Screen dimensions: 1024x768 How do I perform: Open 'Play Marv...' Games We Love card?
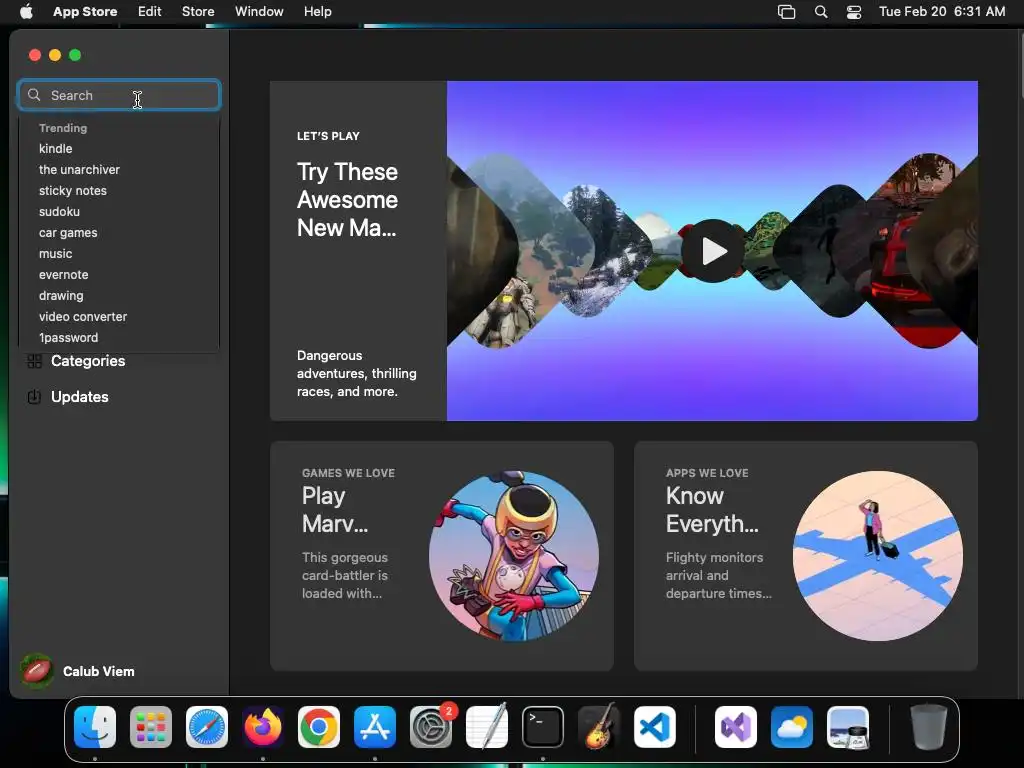pyautogui.click(x=441, y=556)
